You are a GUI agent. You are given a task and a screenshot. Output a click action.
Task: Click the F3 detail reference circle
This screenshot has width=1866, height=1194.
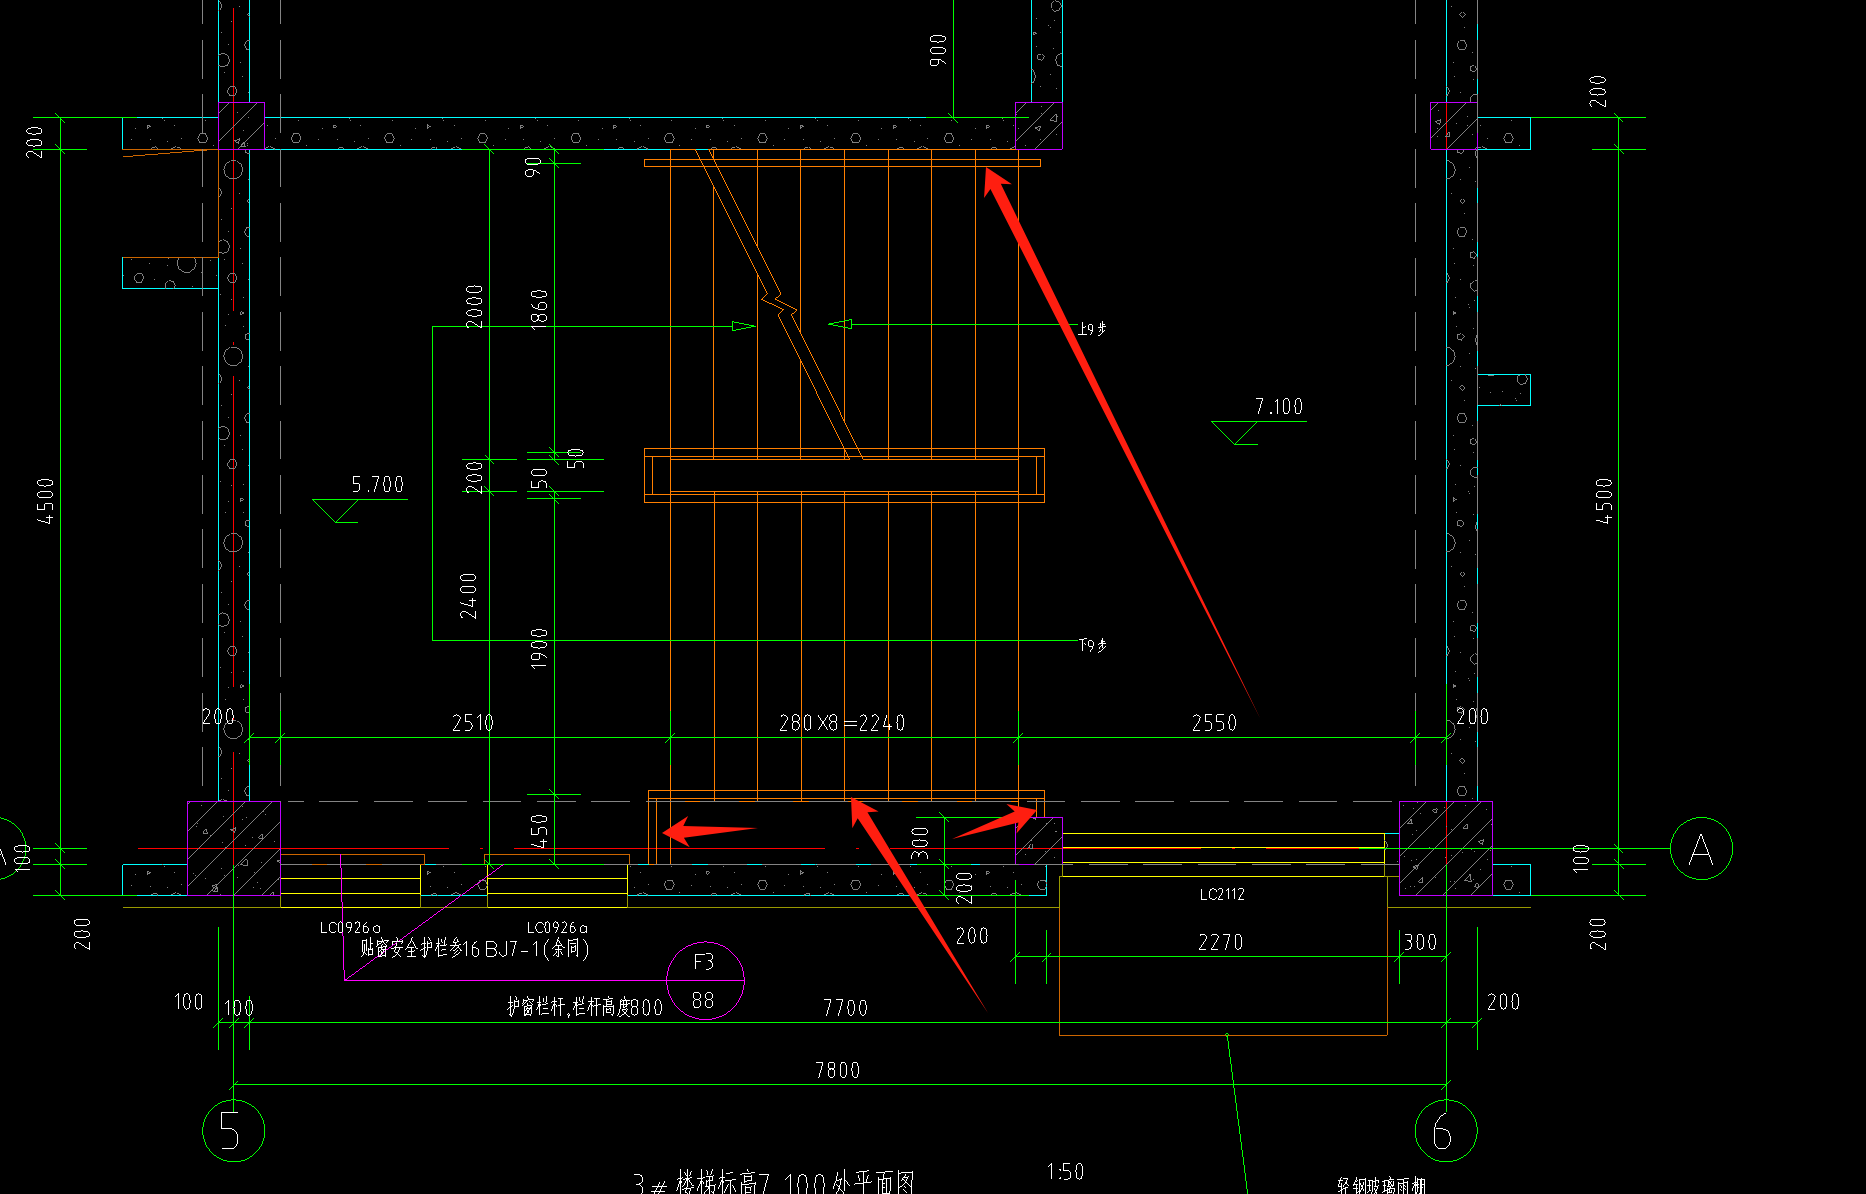point(705,981)
